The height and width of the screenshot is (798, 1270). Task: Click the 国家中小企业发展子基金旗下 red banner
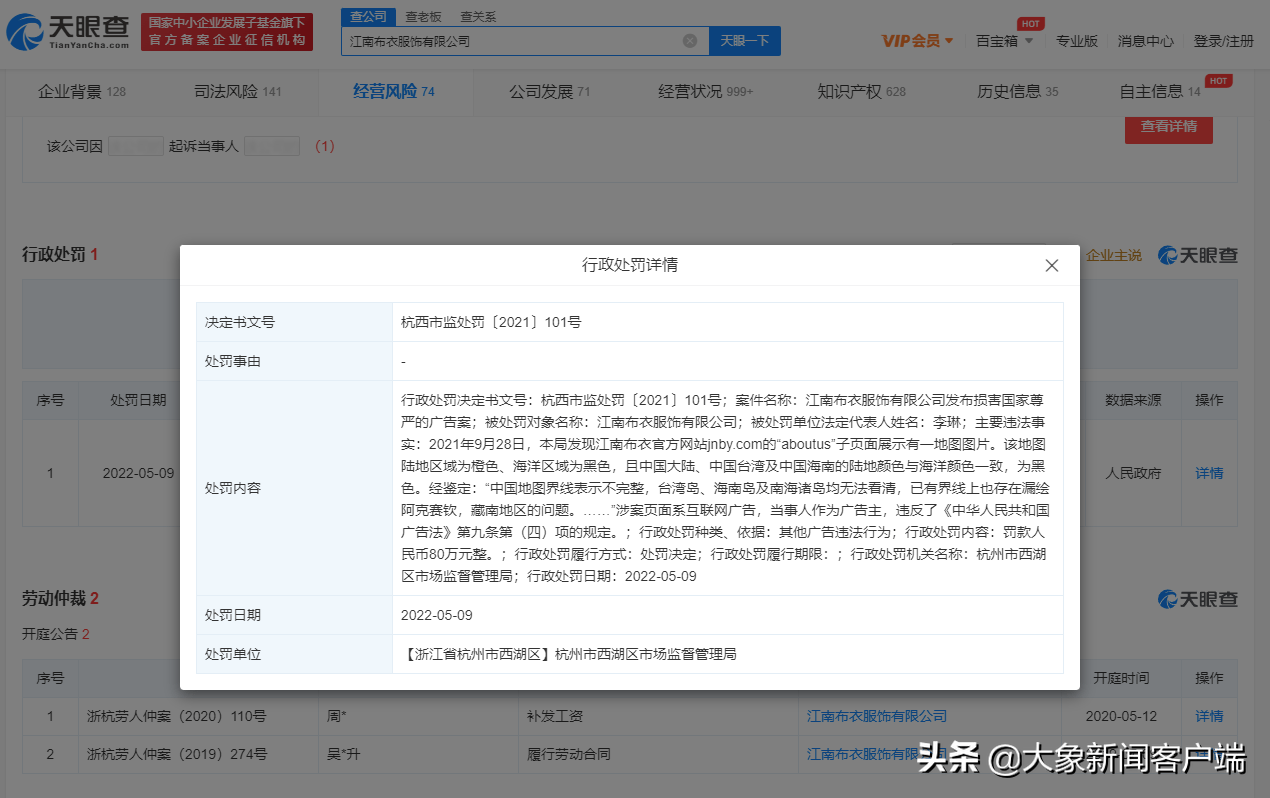(227, 32)
